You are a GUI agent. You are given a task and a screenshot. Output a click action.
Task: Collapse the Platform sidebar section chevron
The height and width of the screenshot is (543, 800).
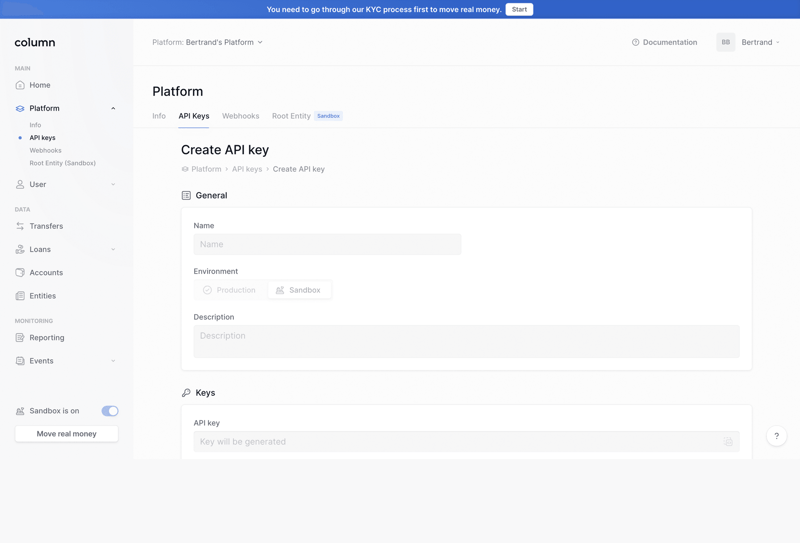pyautogui.click(x=113, y=108)
